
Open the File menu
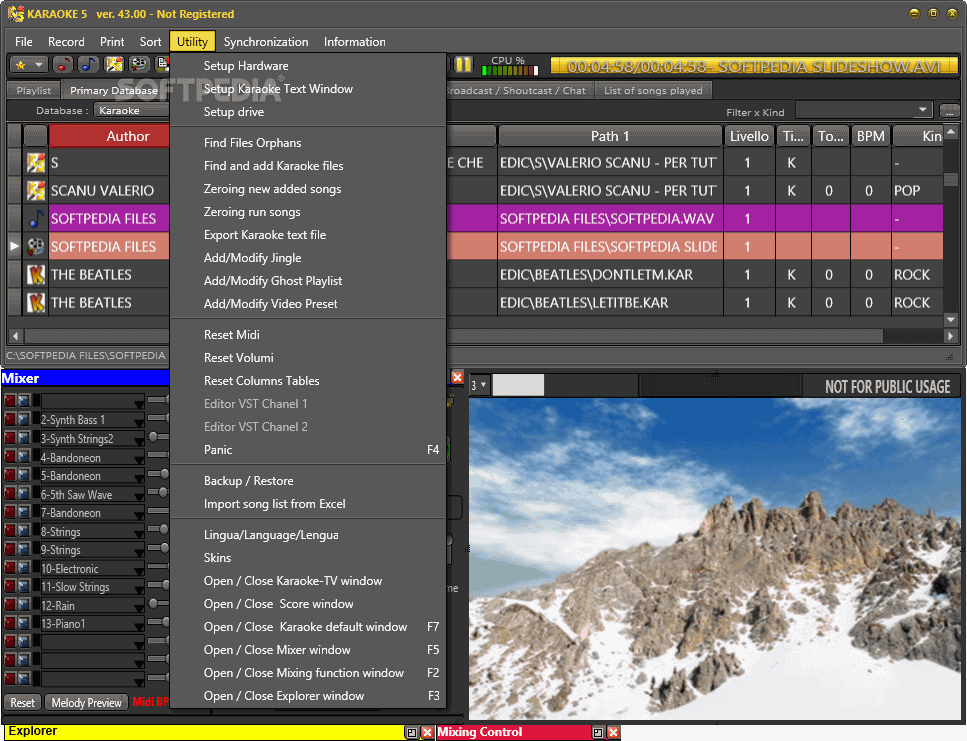pyautogui.click(x=23, y=41)
